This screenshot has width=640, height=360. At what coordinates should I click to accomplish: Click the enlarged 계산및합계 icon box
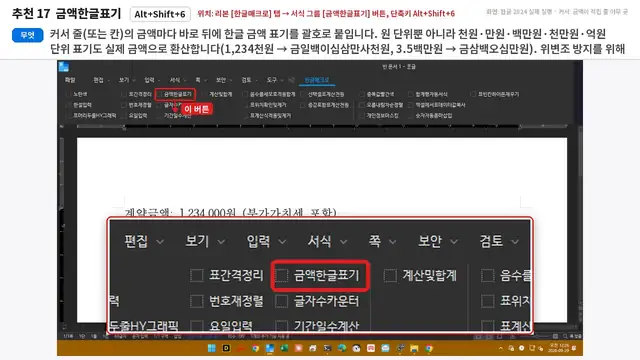pyautogui.click(x=390, y=276)
